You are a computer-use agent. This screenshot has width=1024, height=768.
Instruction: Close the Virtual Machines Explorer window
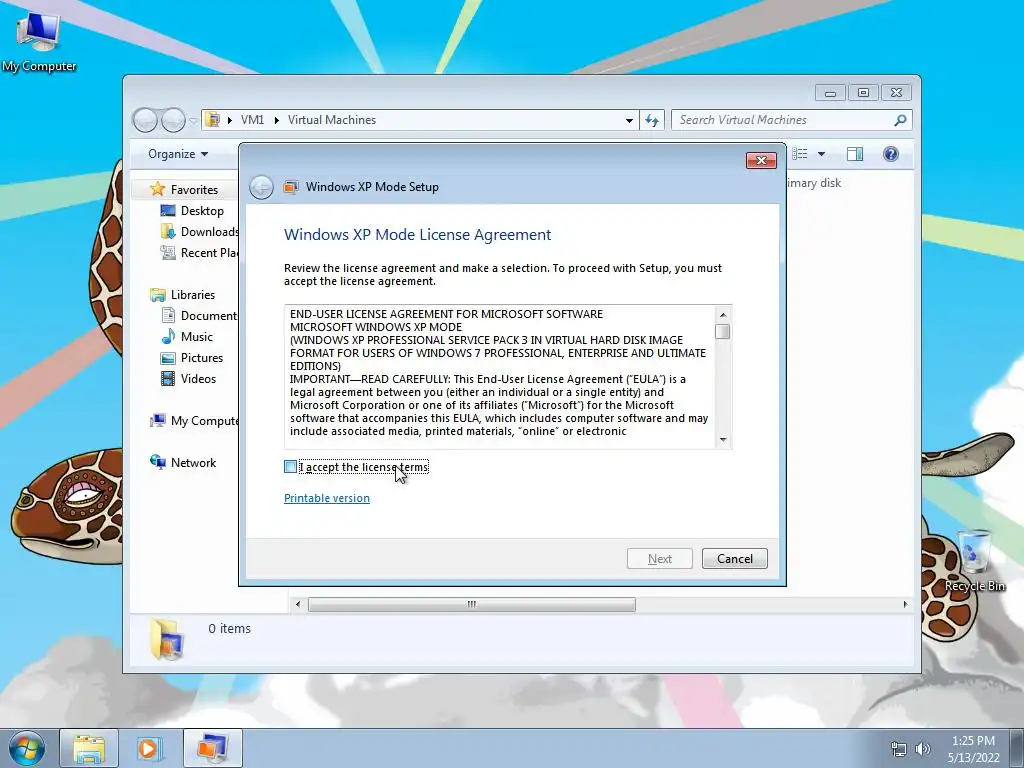[x=896, y=93]
